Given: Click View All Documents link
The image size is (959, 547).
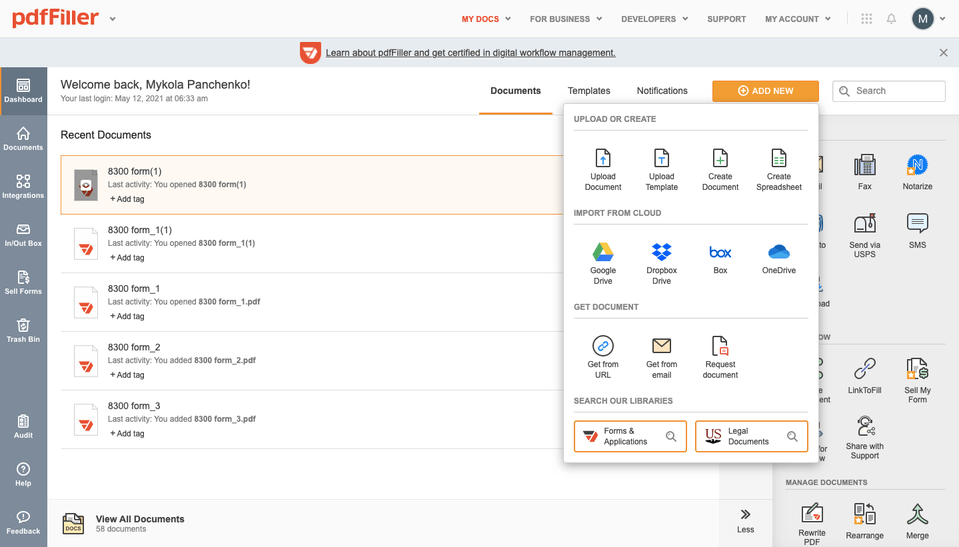Looking at the screenshot, I should [x=140, y=519].
